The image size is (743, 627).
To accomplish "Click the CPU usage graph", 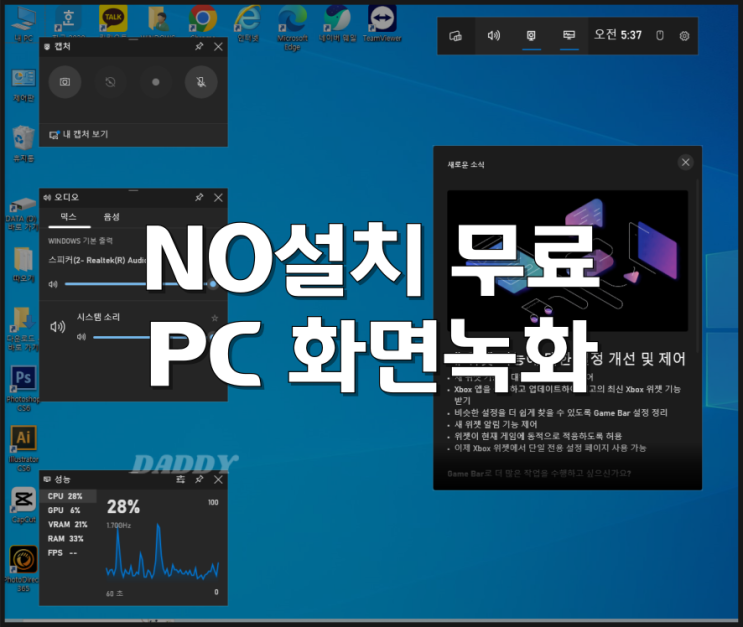I will tap(162, 552).
